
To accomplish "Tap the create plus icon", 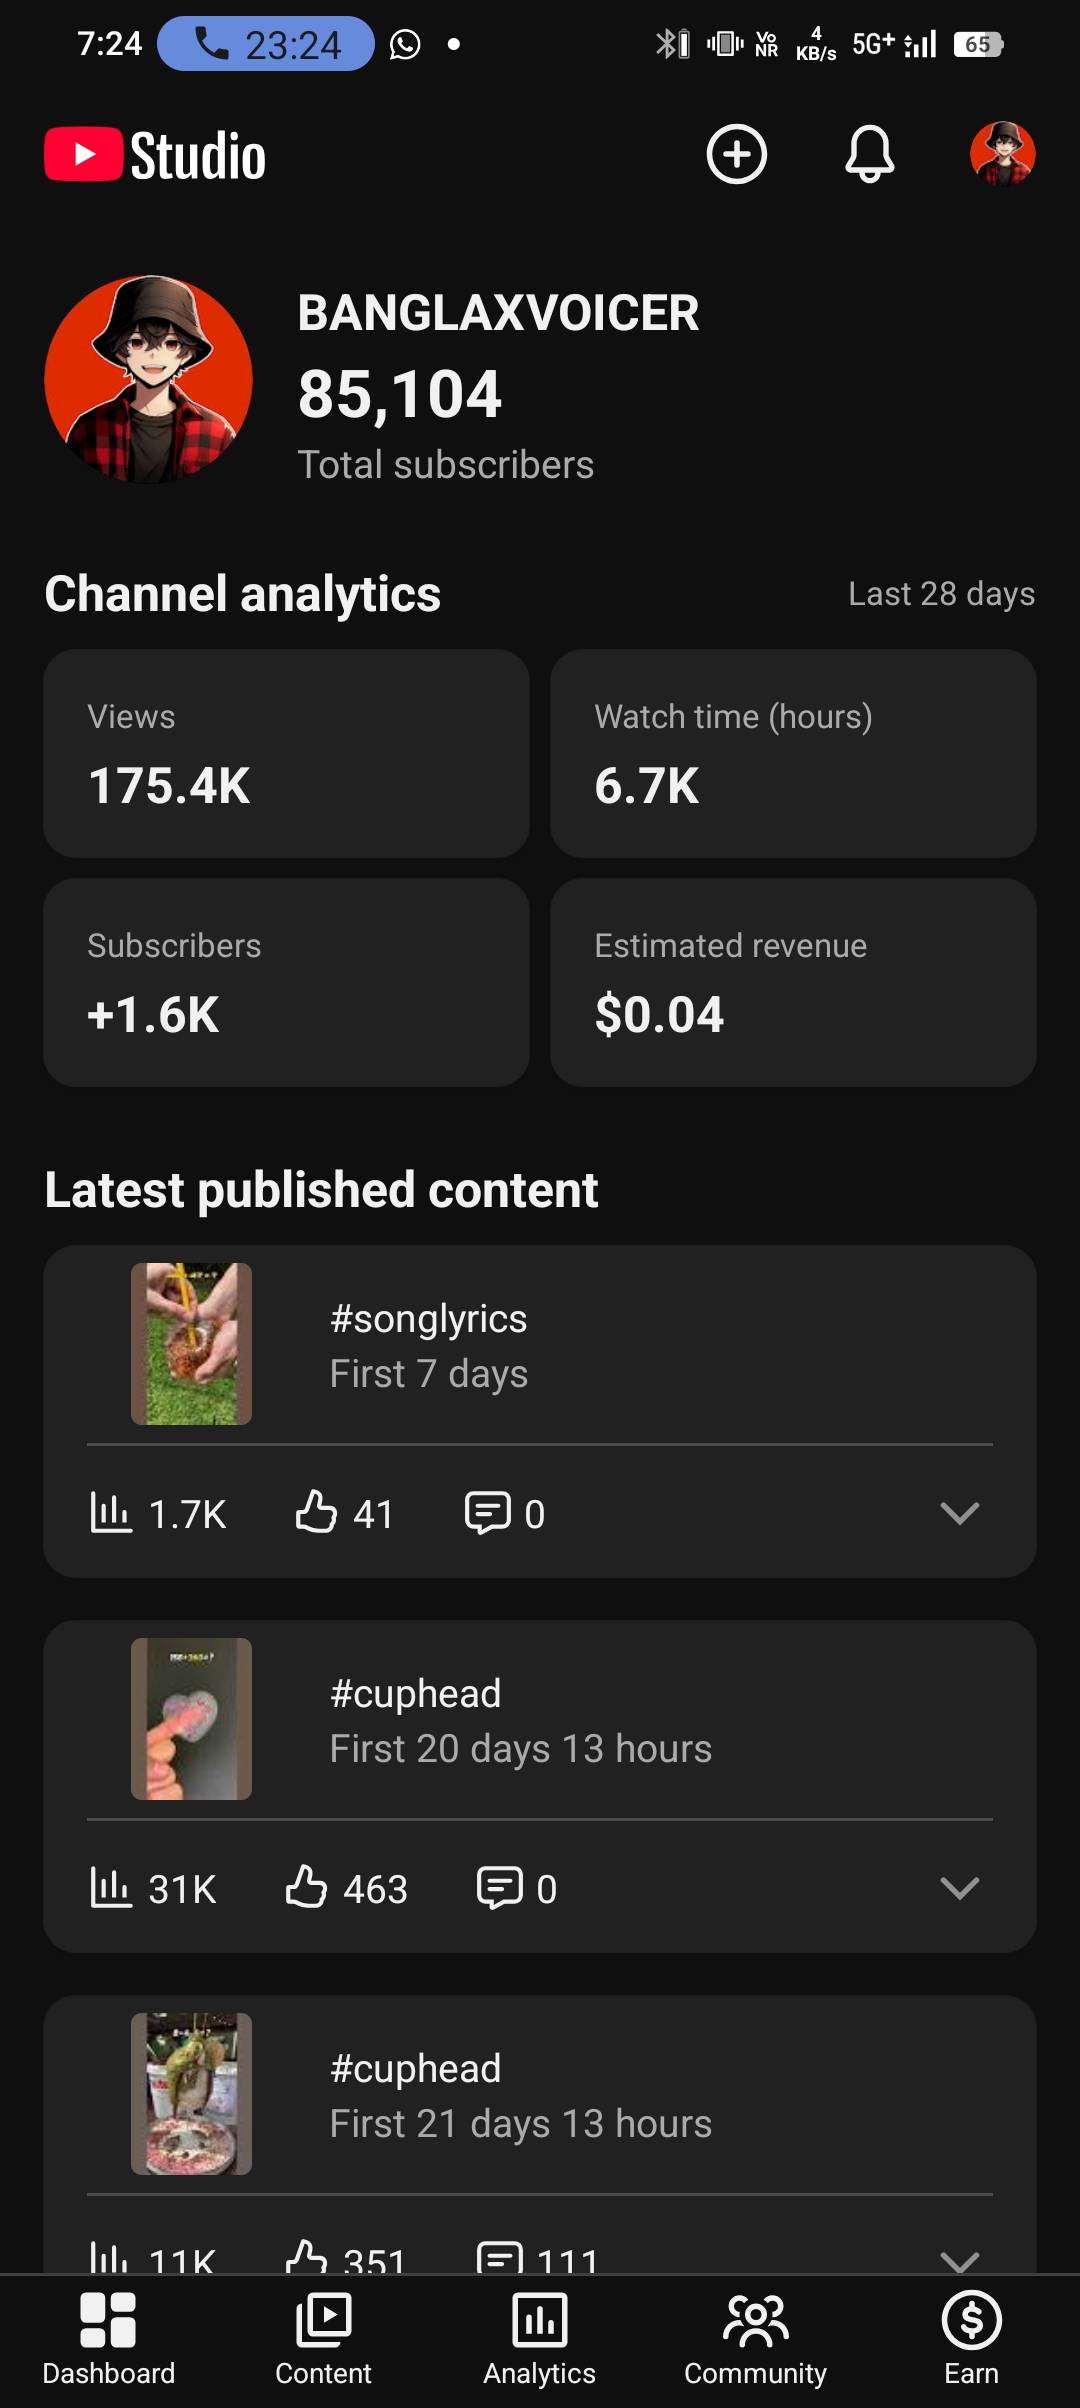I will pyautogui.click(x=737, y=154).
